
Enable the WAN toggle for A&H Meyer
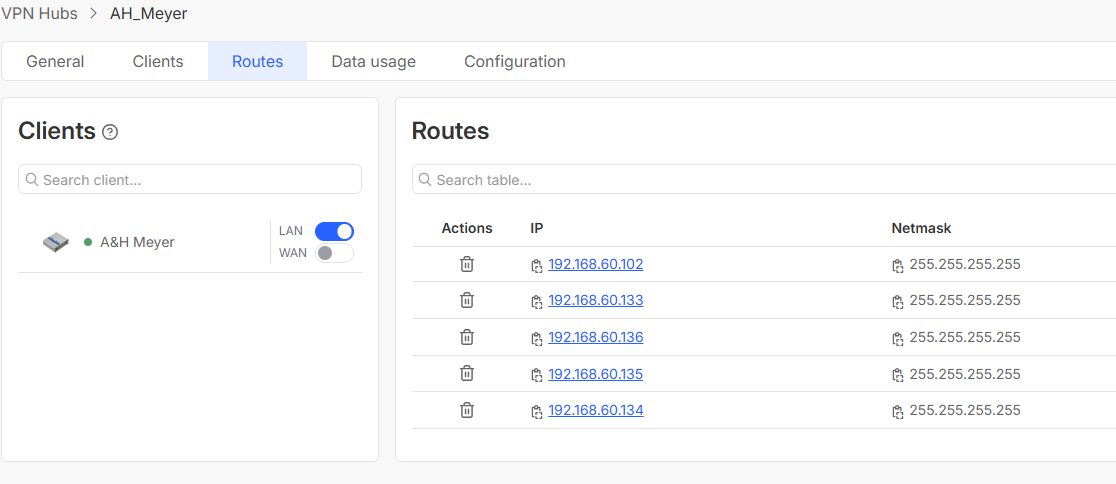coord(334,253)
